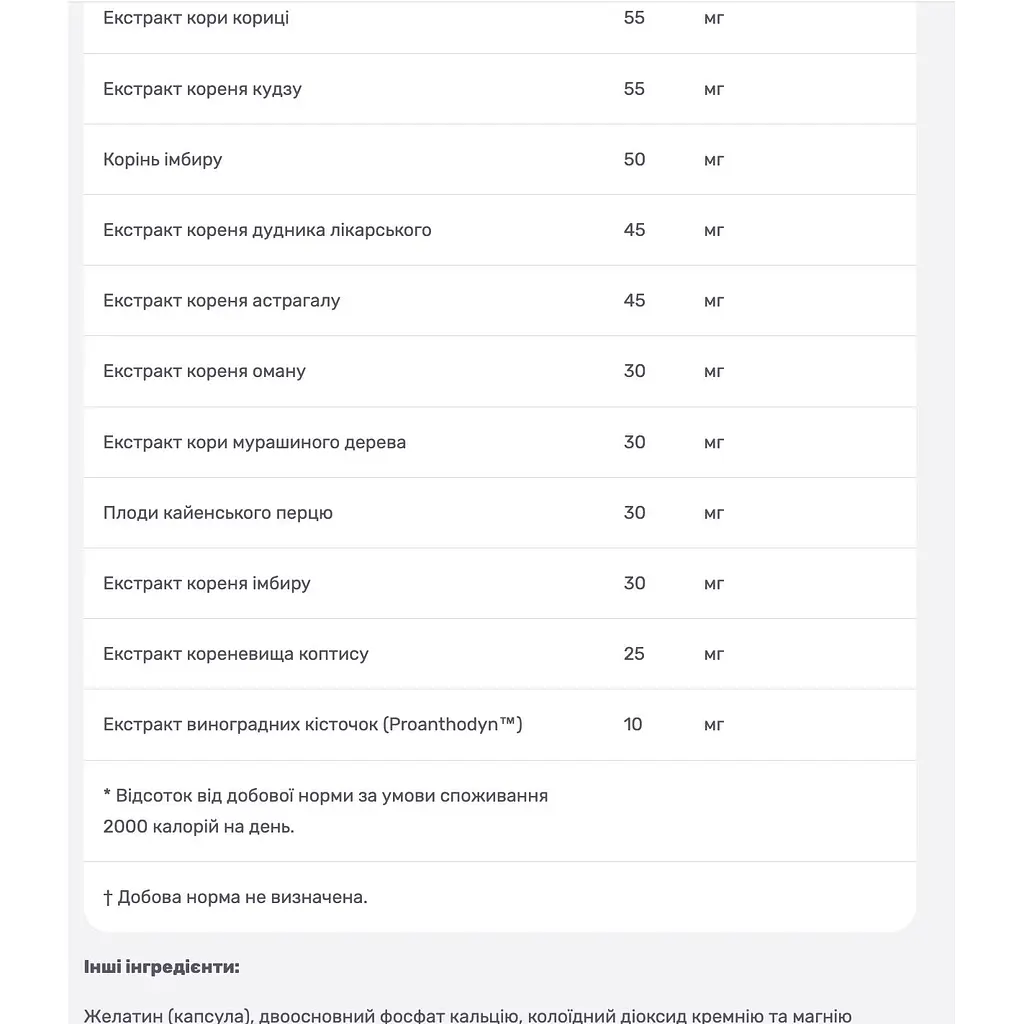The height and width of the screenshot is (1024, 1024).
Task: Click the Екстракт кори кориці row label
Action: [196, 18]
